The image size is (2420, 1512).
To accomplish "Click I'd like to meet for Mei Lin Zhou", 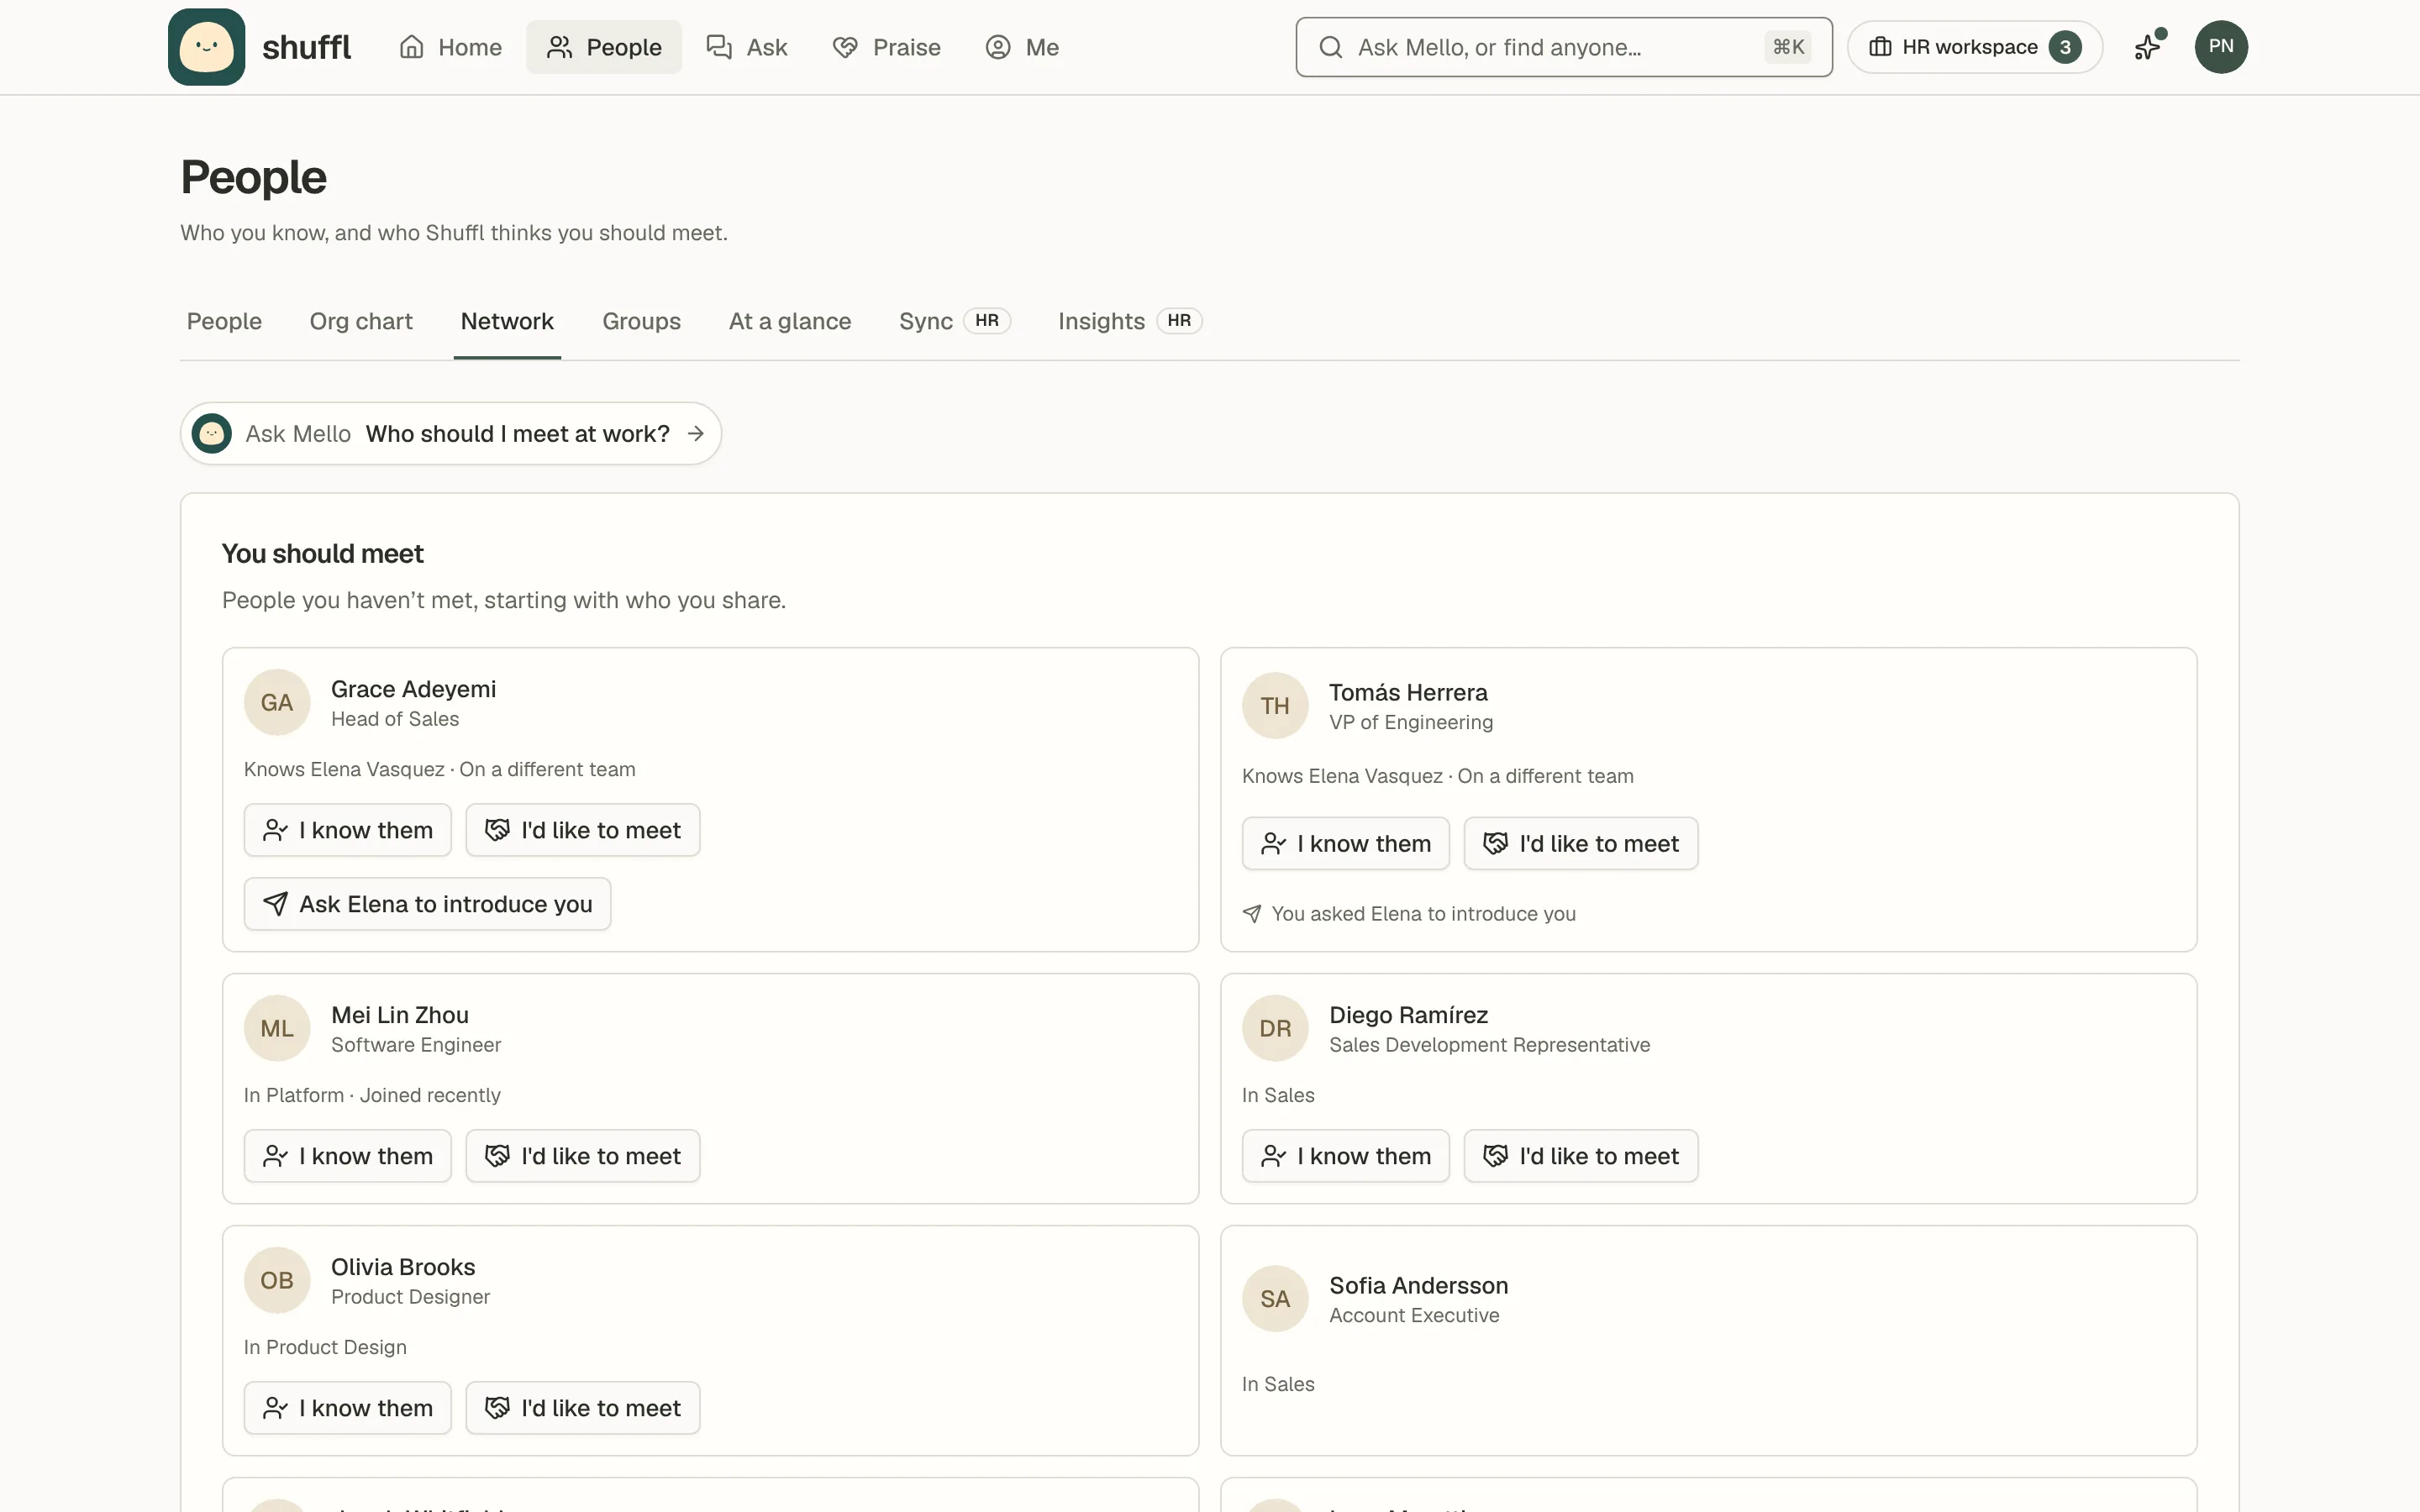I will 583,1156.
